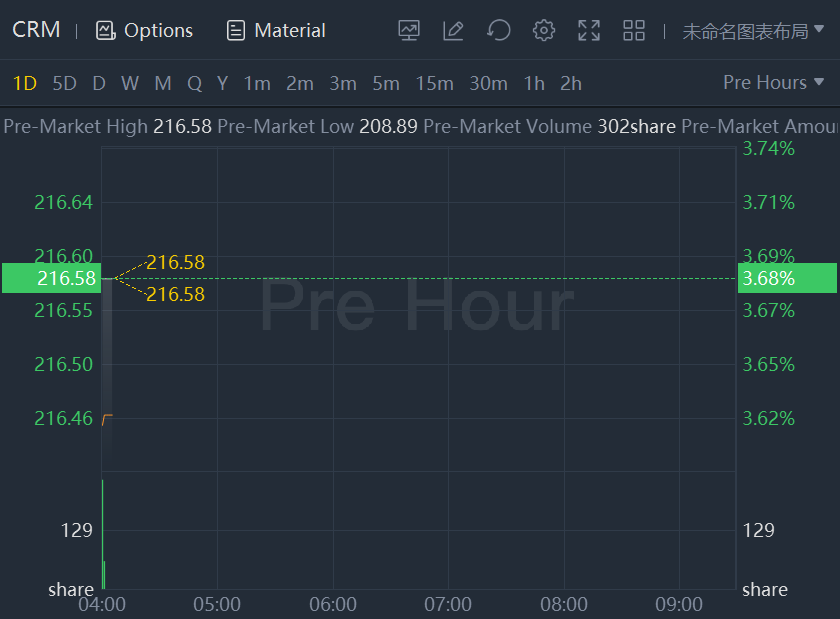The height and width of the screenshot is (619, 840).
Task: Select the 1D timeframe tab
Action: [24, 83]
